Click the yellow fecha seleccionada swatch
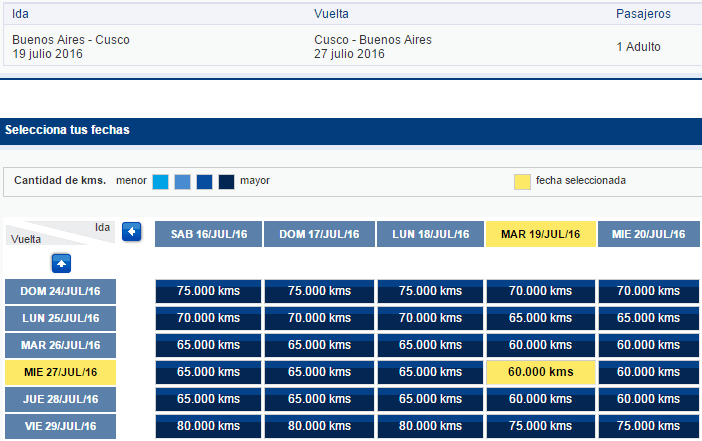 [x=522, y=182]
